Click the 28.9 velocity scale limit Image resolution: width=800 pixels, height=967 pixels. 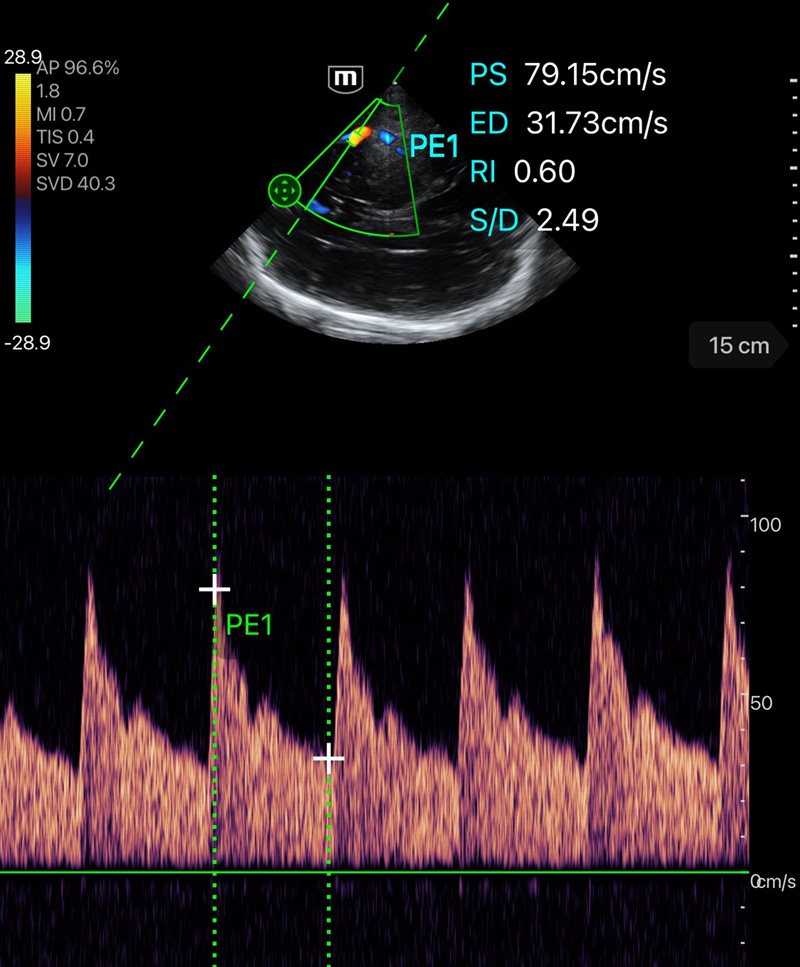23,55
